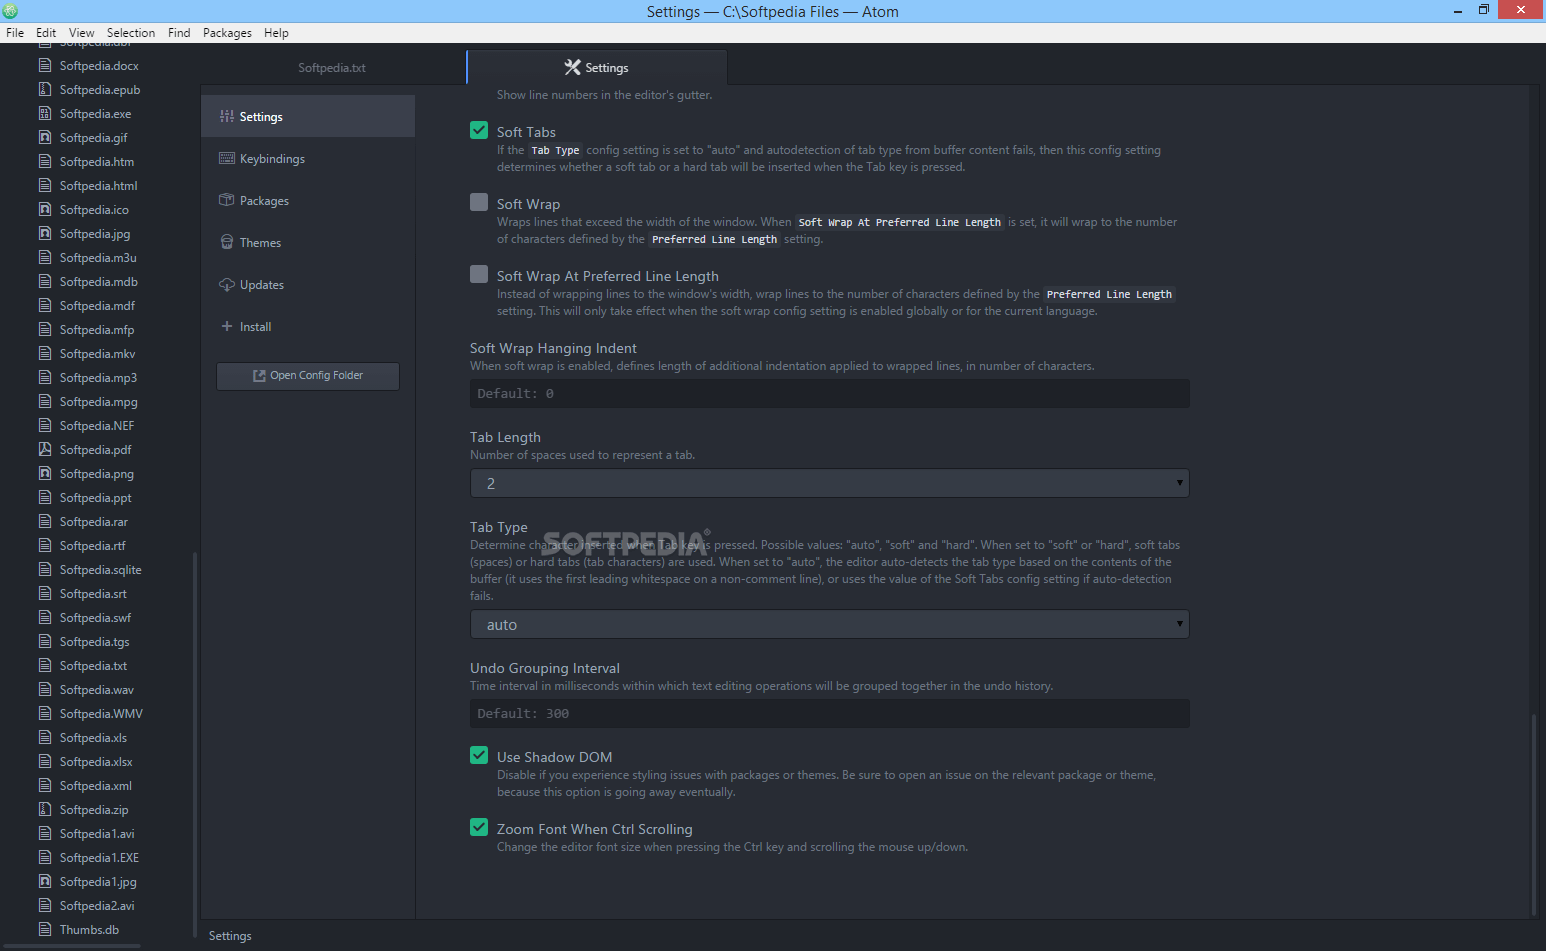1546x951 pixels.
Task: Open the Edit menu
Action: (46, 33)
